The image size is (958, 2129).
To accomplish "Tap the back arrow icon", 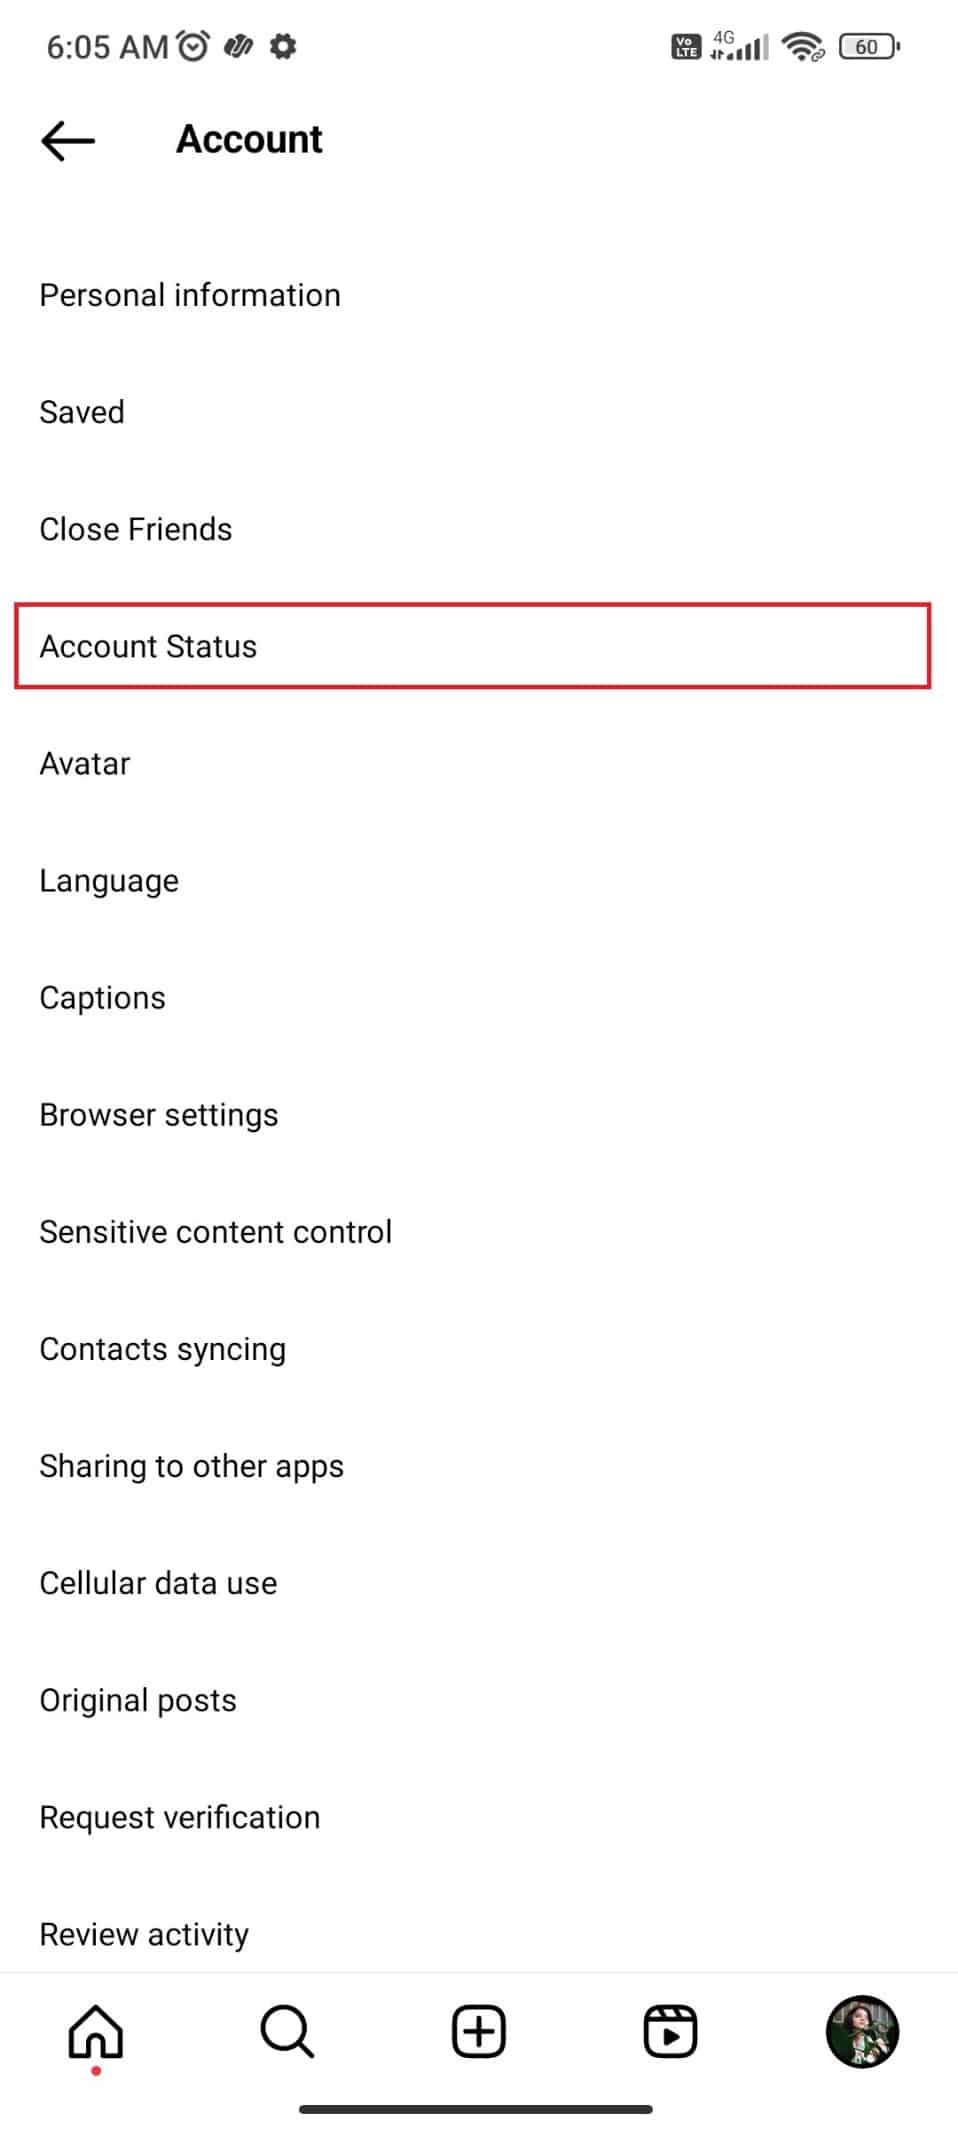I will (x=68, y=141).
